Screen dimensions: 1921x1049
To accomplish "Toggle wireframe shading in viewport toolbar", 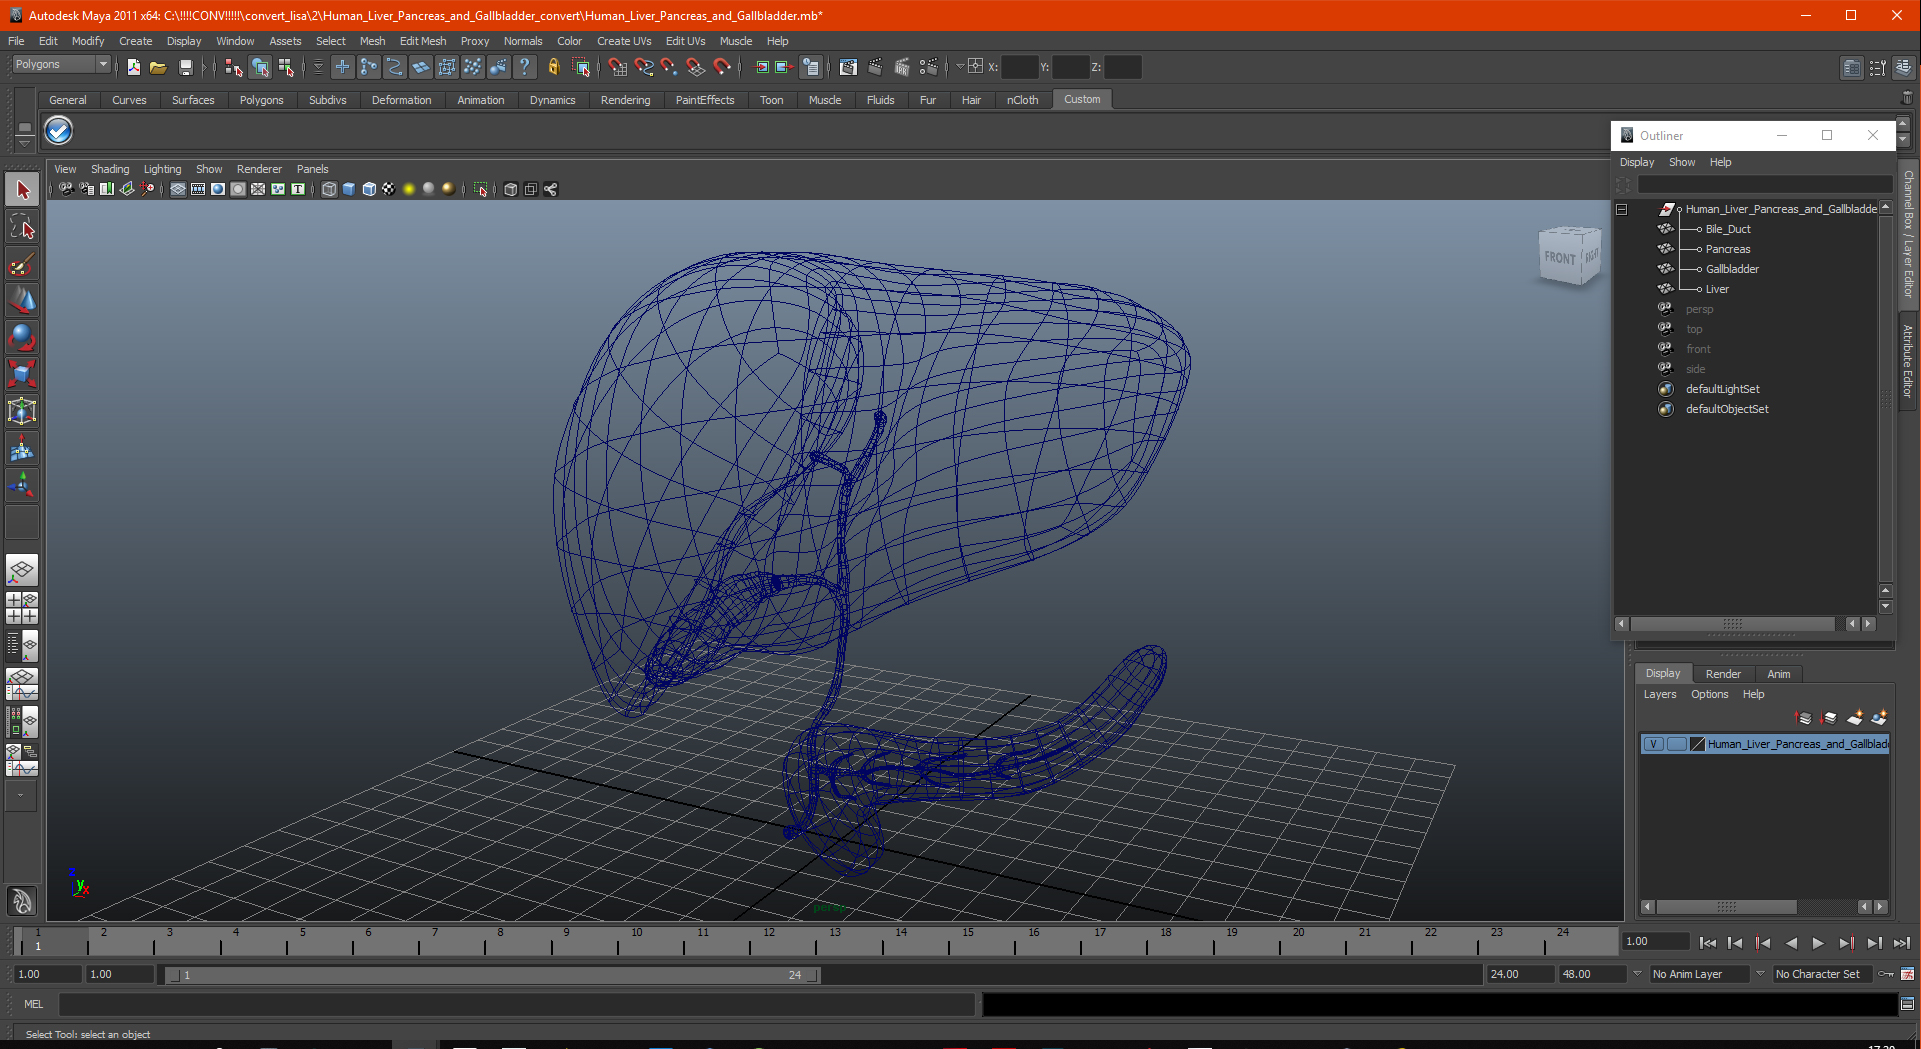I will pos(329,189).
